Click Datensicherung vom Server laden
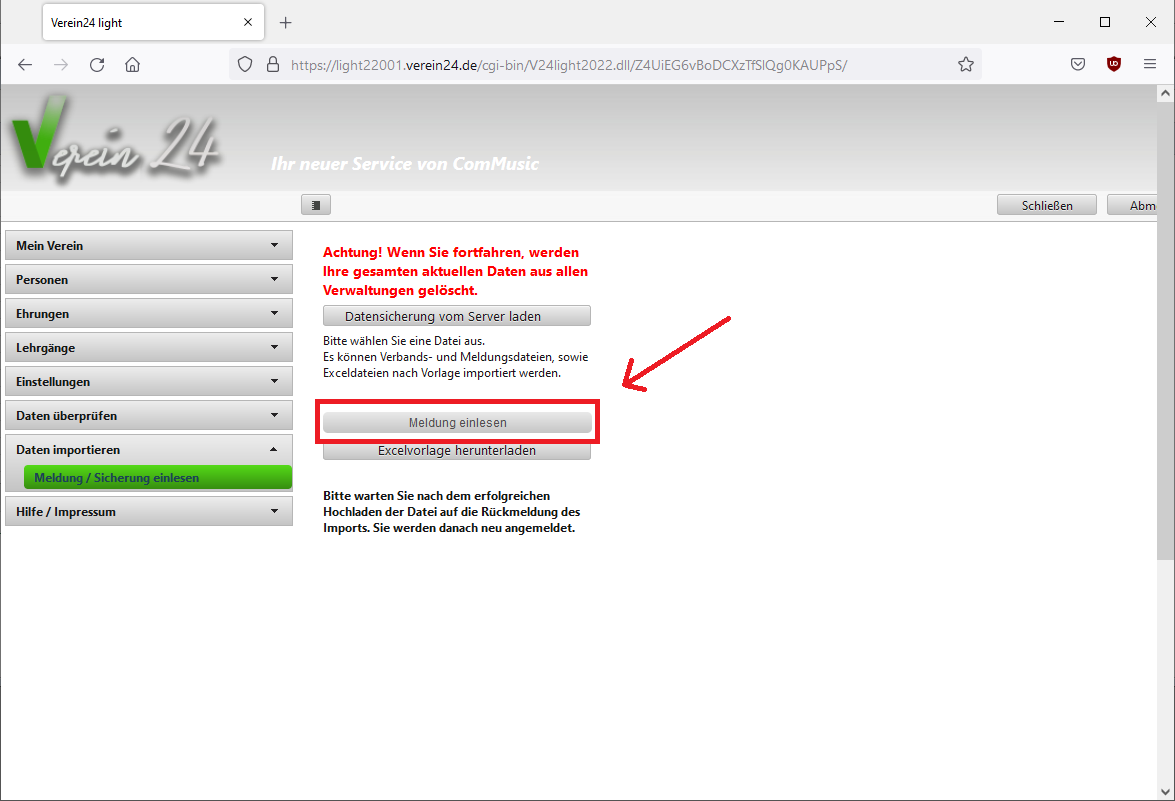 tap(457, 316)
